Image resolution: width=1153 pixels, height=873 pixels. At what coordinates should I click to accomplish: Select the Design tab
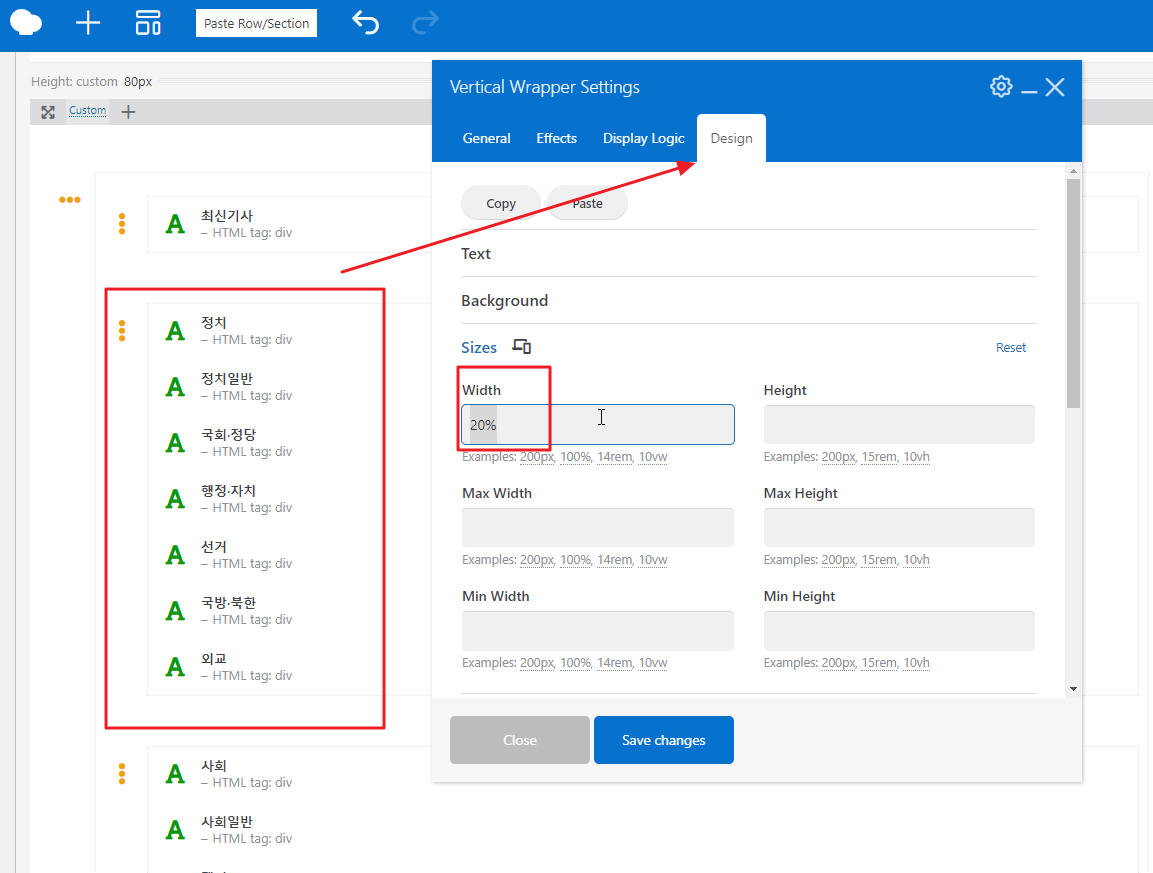(731, 138)
